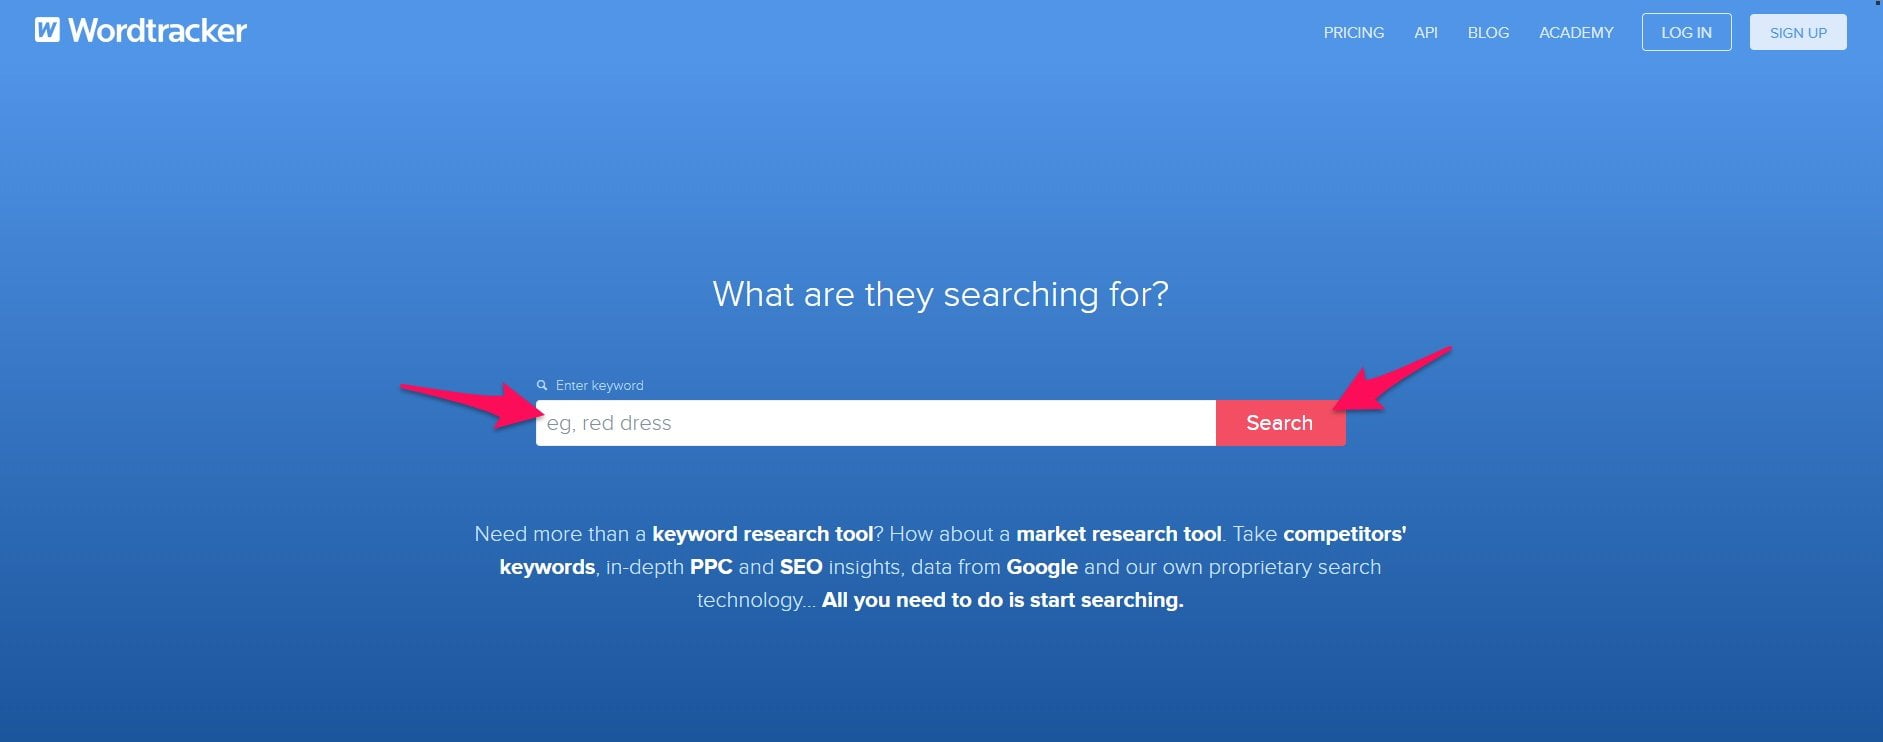Screen dimensions: 1883x742
Task: Click the 'Enter keyword' label
Action: [599, 385]
